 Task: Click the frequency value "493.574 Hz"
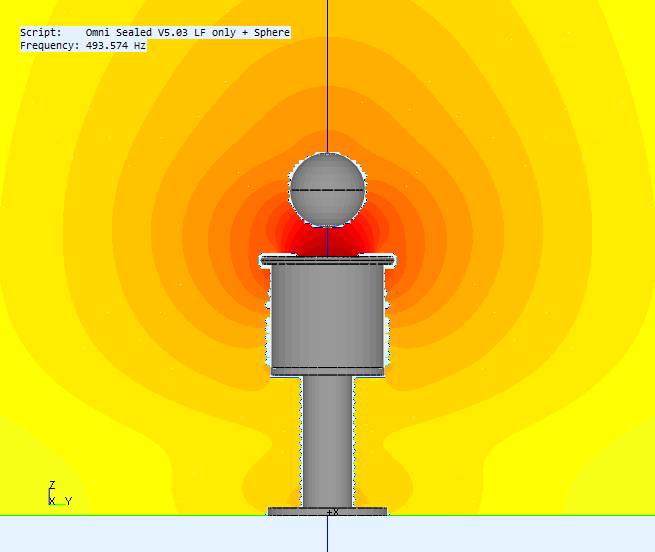(116, 46)
